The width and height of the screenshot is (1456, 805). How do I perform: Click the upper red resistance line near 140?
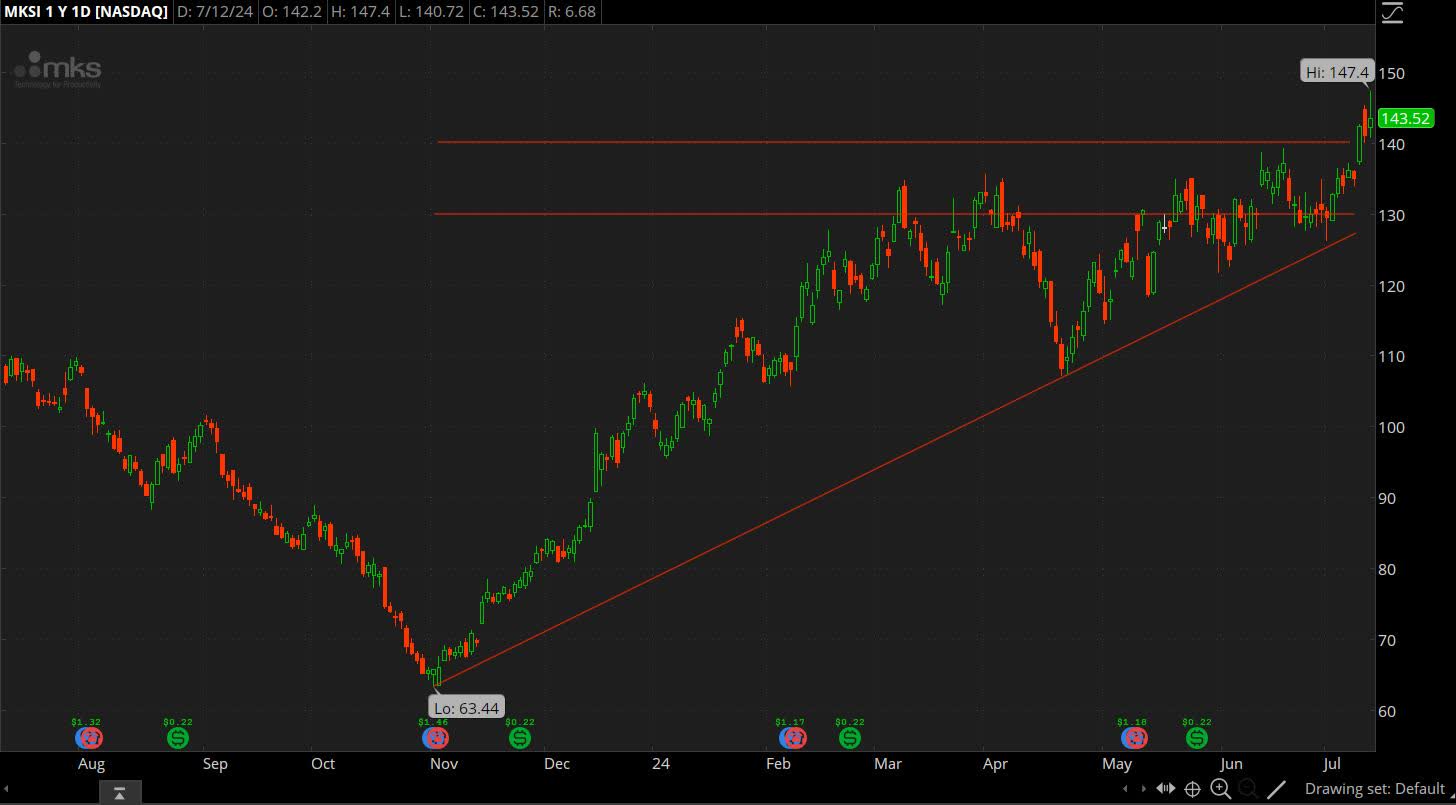pos(900,141)
